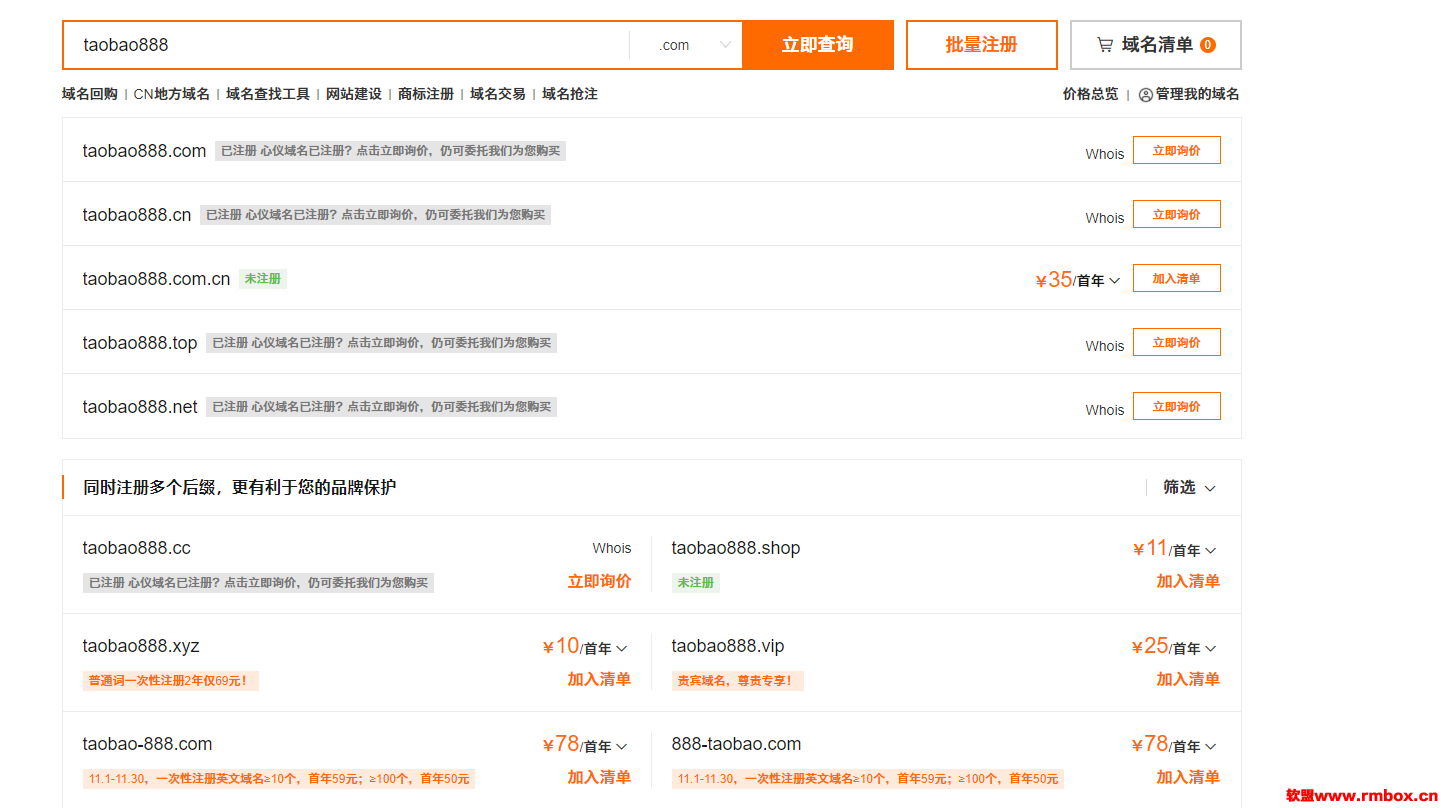View Whois for taobao888.top

[1105, 346]
